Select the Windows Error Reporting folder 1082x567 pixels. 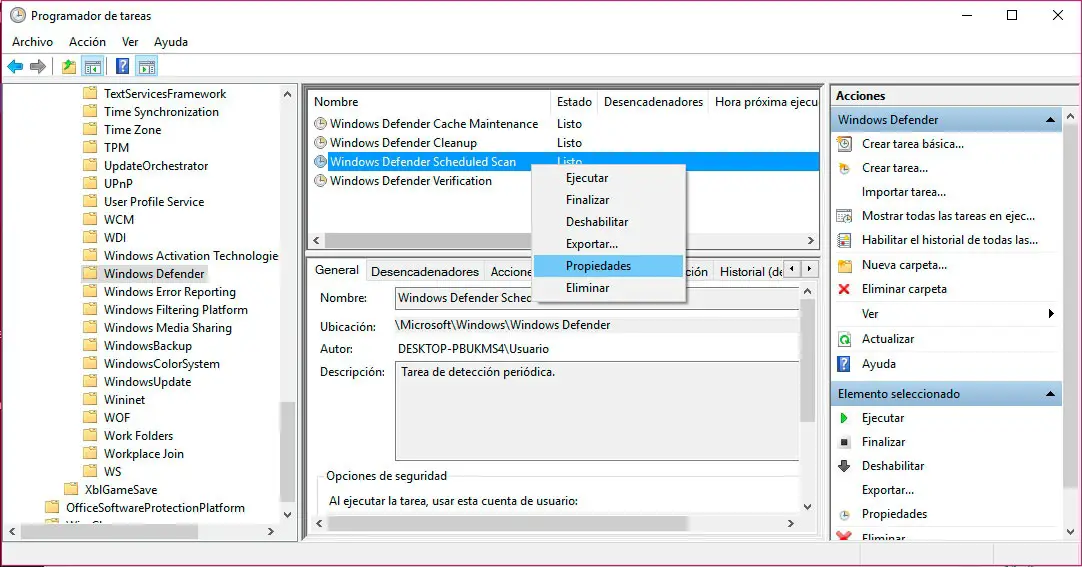(170, 292)
